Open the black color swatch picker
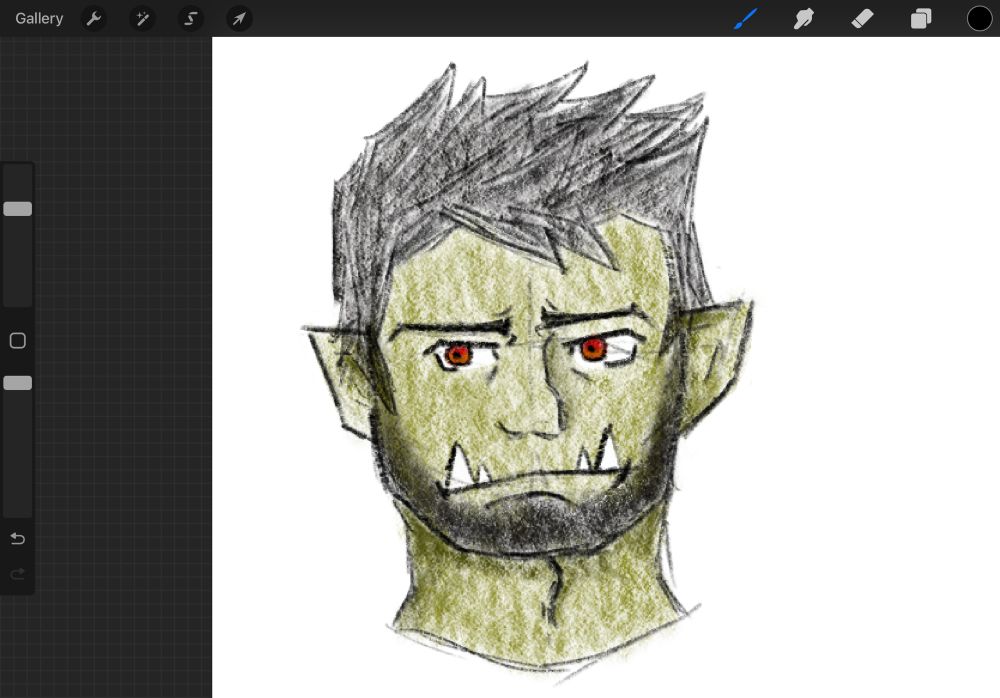The image size is (1000, 698). click(x=979, y=19)
